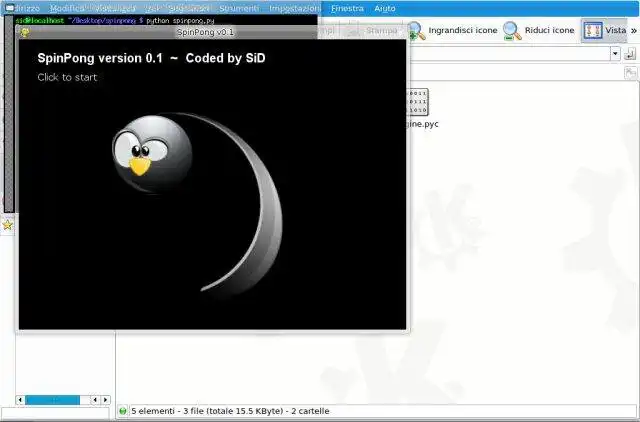The height and width of the screenshot is (422, 640).
Task: Click the sidebar scrollbar leftmost arrow
Action: pos(20,400)
